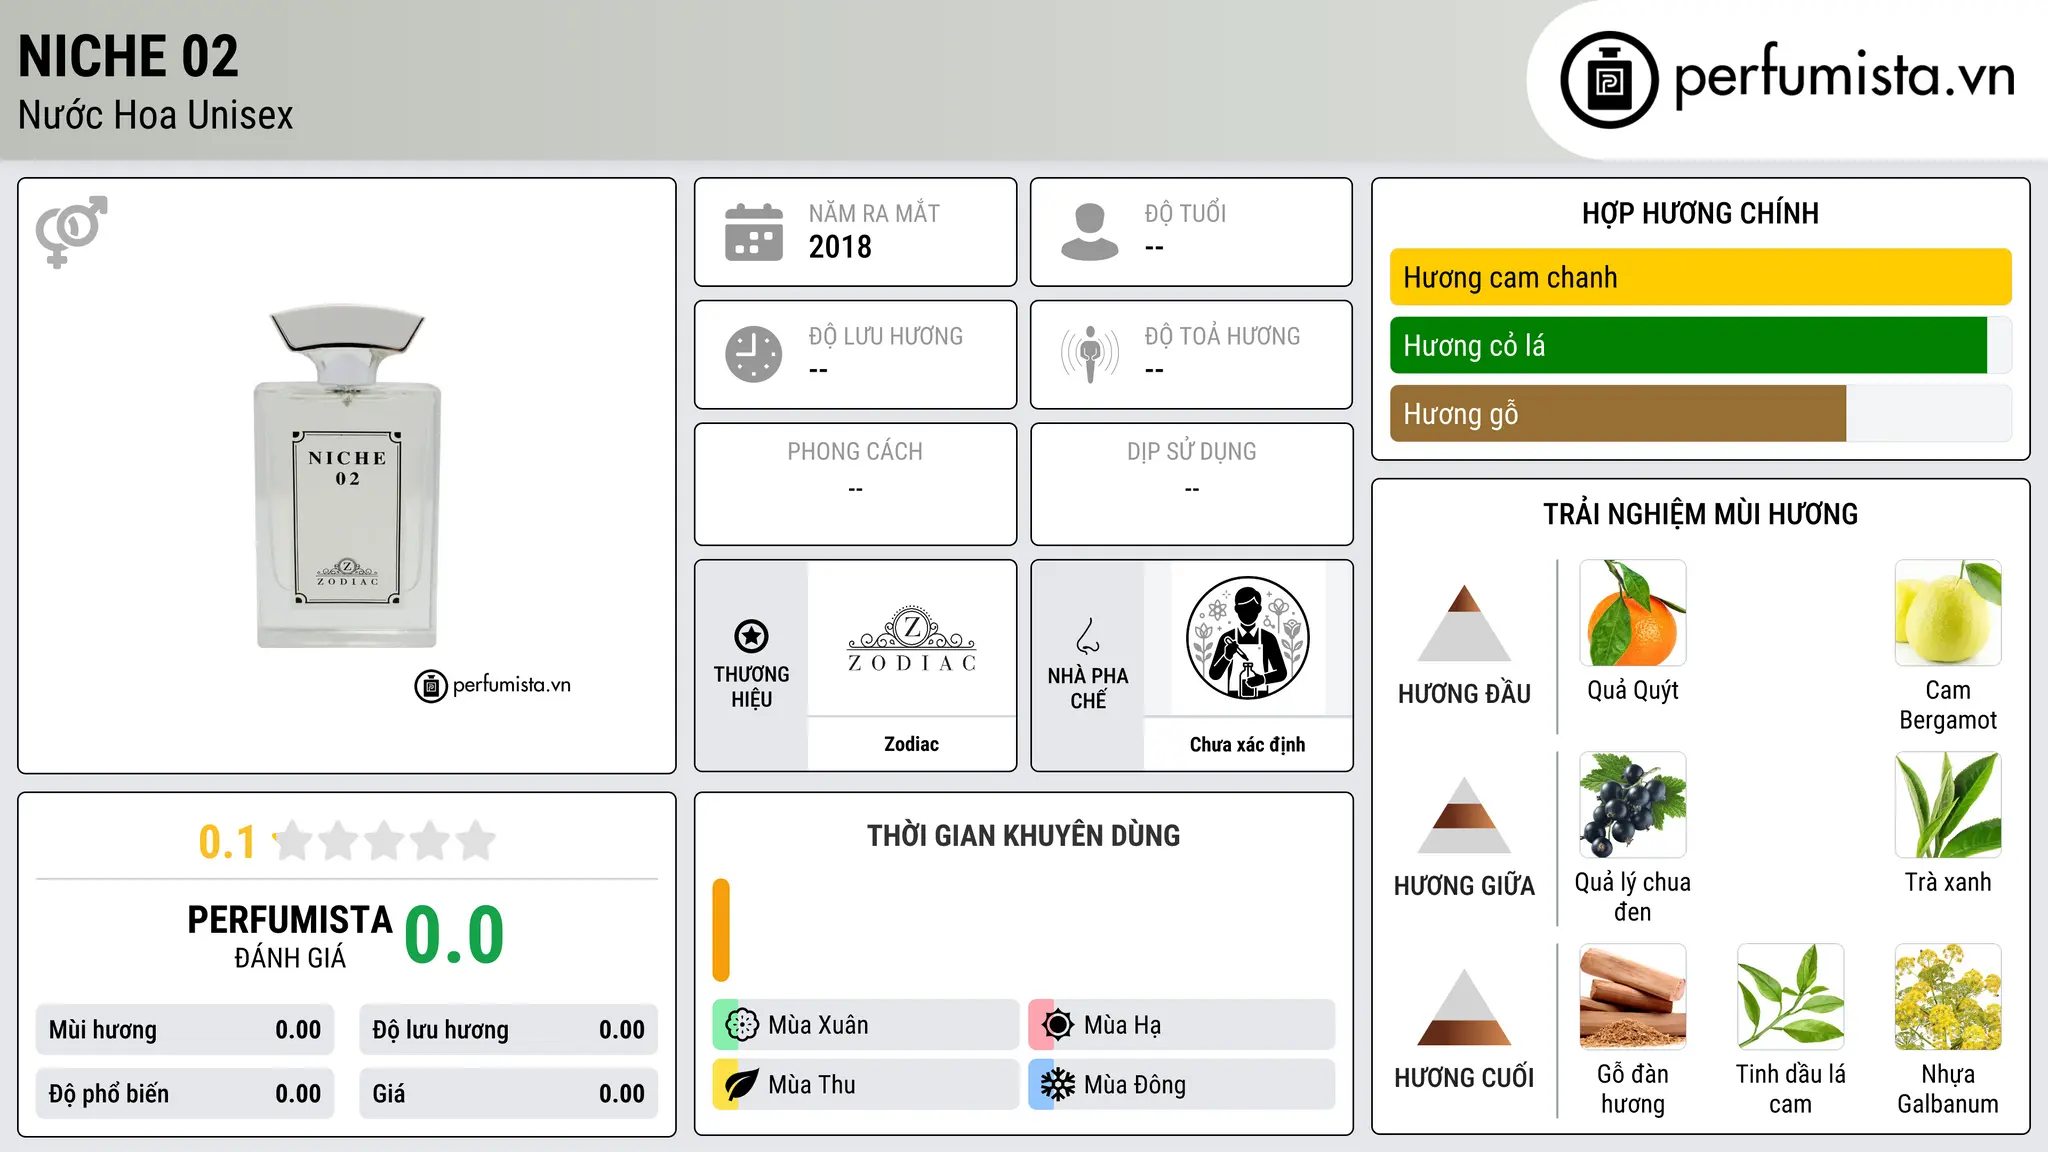Screen dimensions: 2048x1152
Task: Click the Niche 02 bottle product image
Action: 347,476
